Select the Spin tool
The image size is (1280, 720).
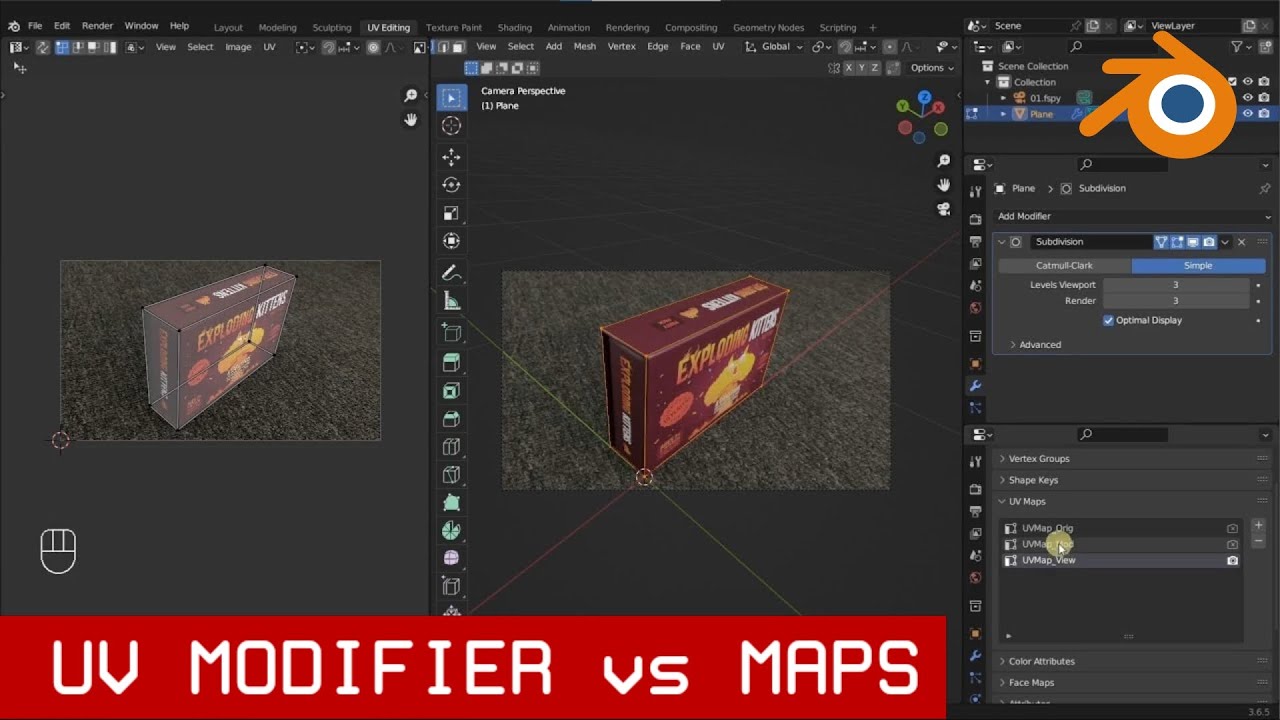click(x=451, y=531)
